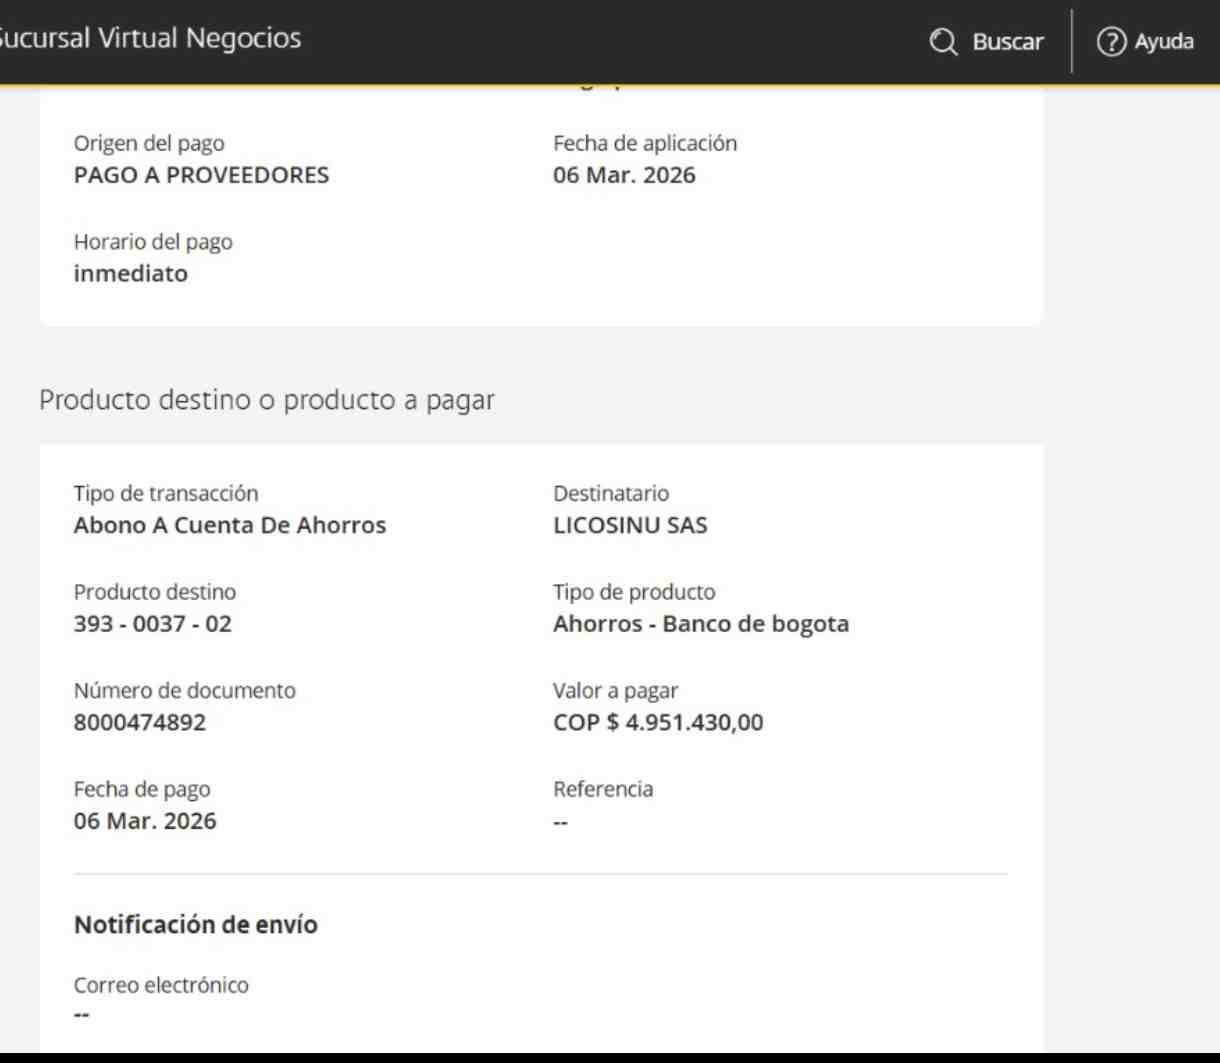Image resolution: width=1220 pixels, height=1063 pixels.
Task: Click the Correo electrónico label
Action: click(161, 985)
